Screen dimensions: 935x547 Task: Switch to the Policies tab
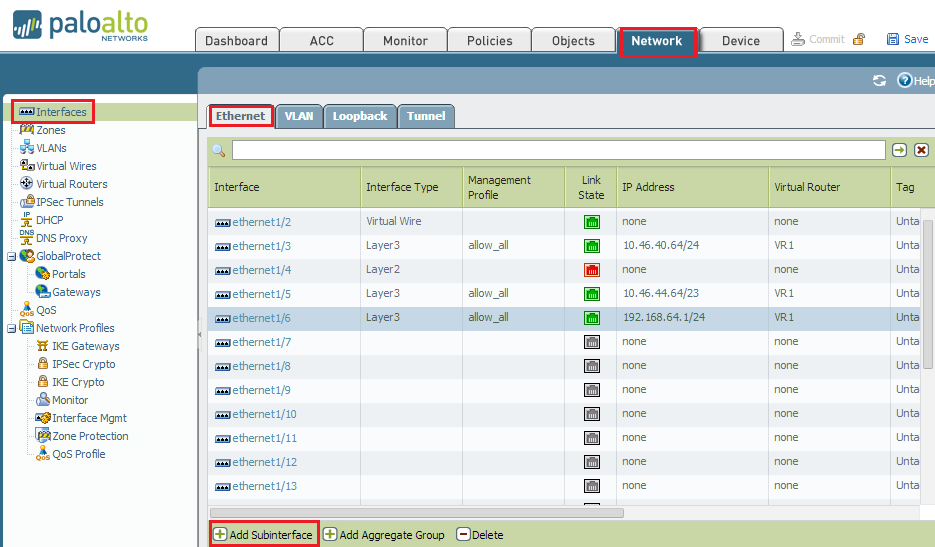pyautogui.click(x=490, y=41)
